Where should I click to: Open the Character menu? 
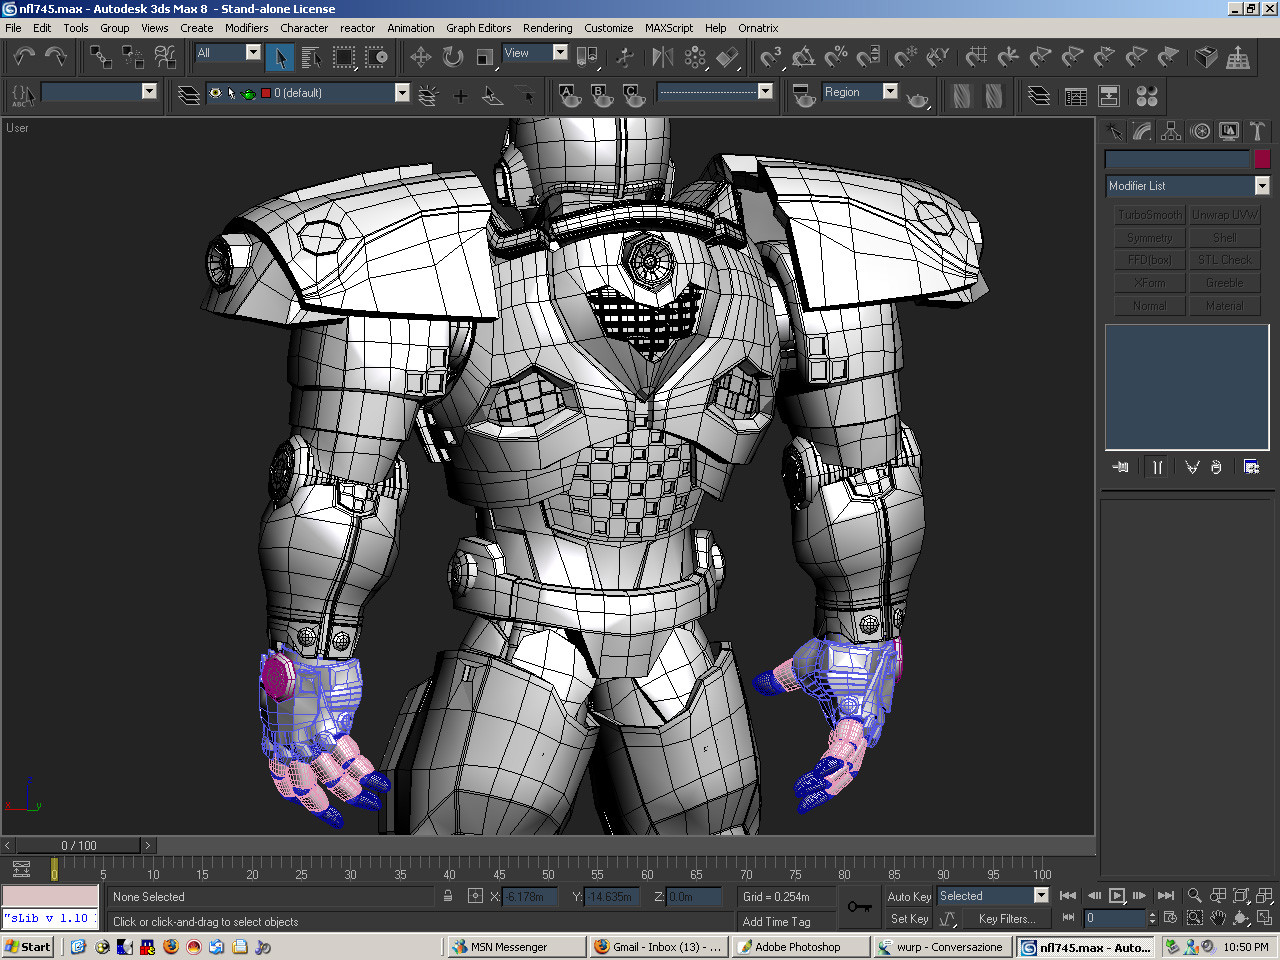[x=304, y=28]
